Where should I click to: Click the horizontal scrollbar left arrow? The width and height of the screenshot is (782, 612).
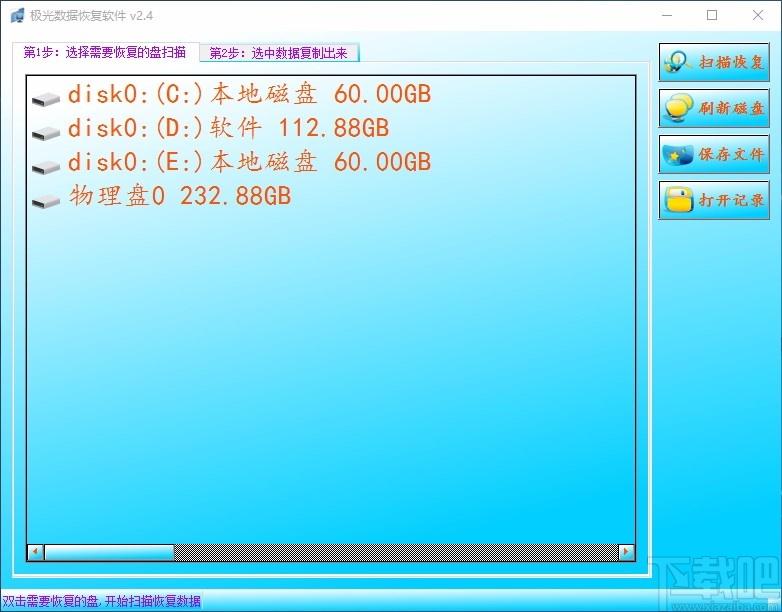click(35, 552)
